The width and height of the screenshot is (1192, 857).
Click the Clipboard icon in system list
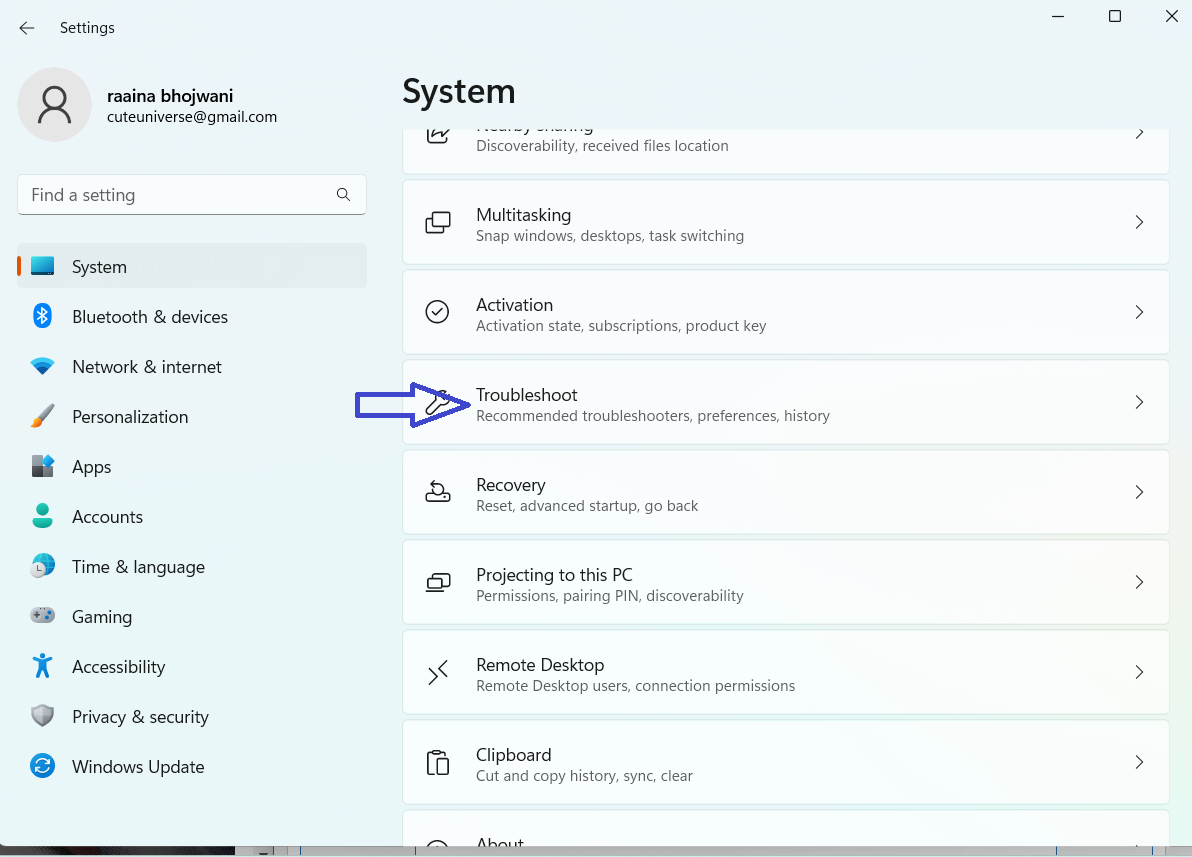(438, 763)
